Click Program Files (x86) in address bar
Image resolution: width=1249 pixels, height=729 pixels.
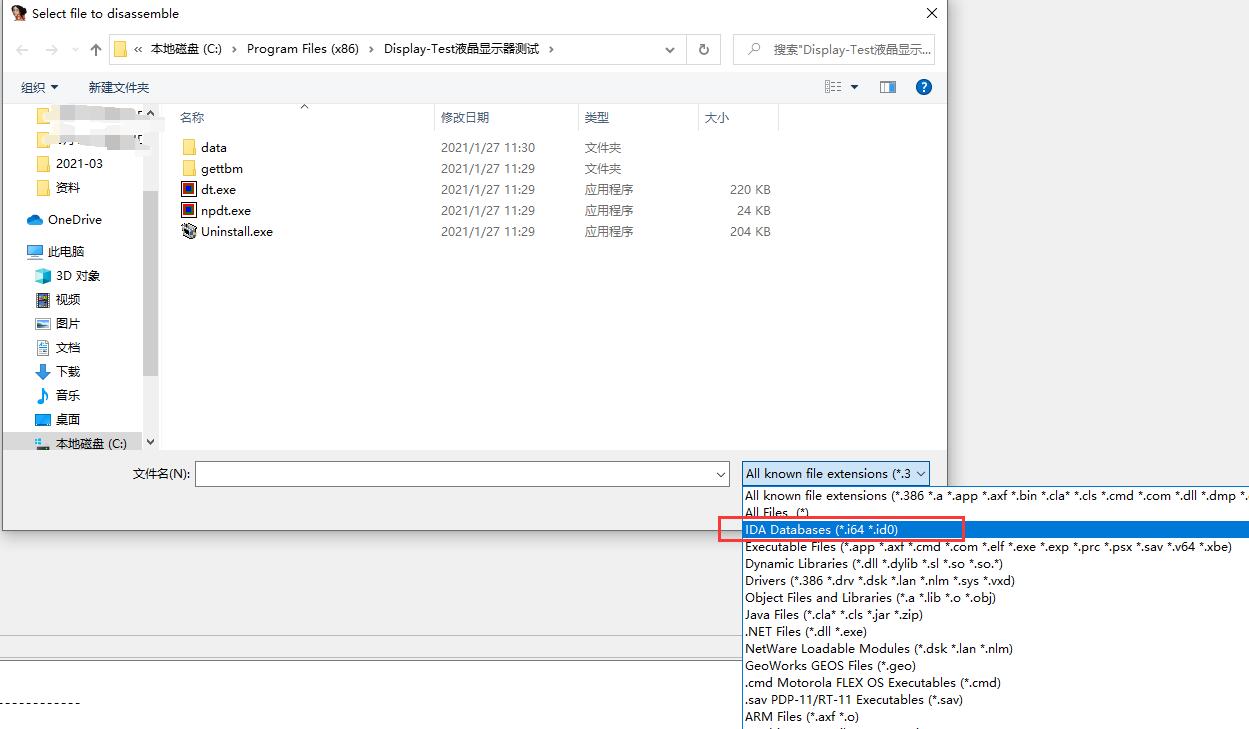(302, 49)
